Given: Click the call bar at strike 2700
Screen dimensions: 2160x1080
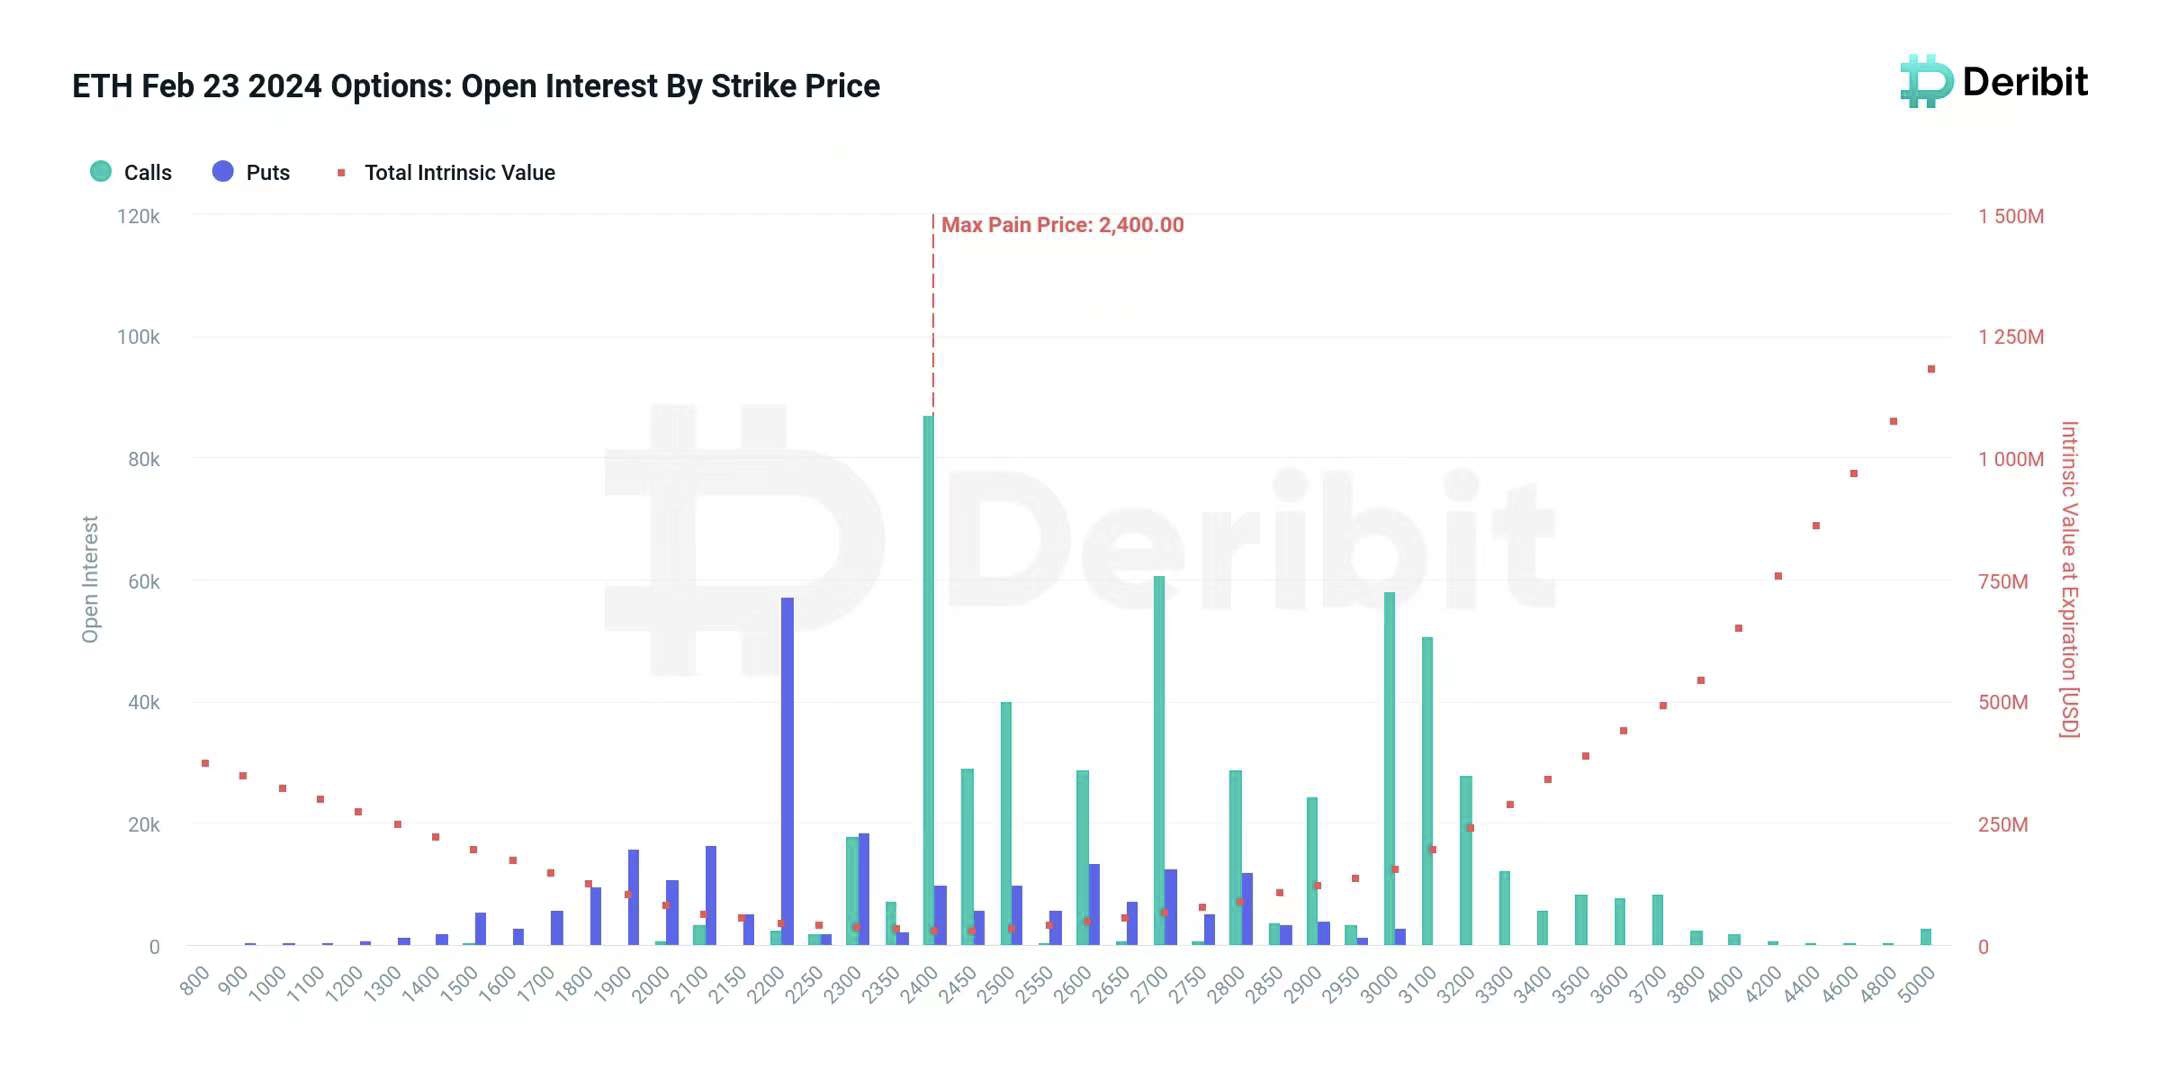Looking at the screenshot, I should click(x=1159, y=760).
